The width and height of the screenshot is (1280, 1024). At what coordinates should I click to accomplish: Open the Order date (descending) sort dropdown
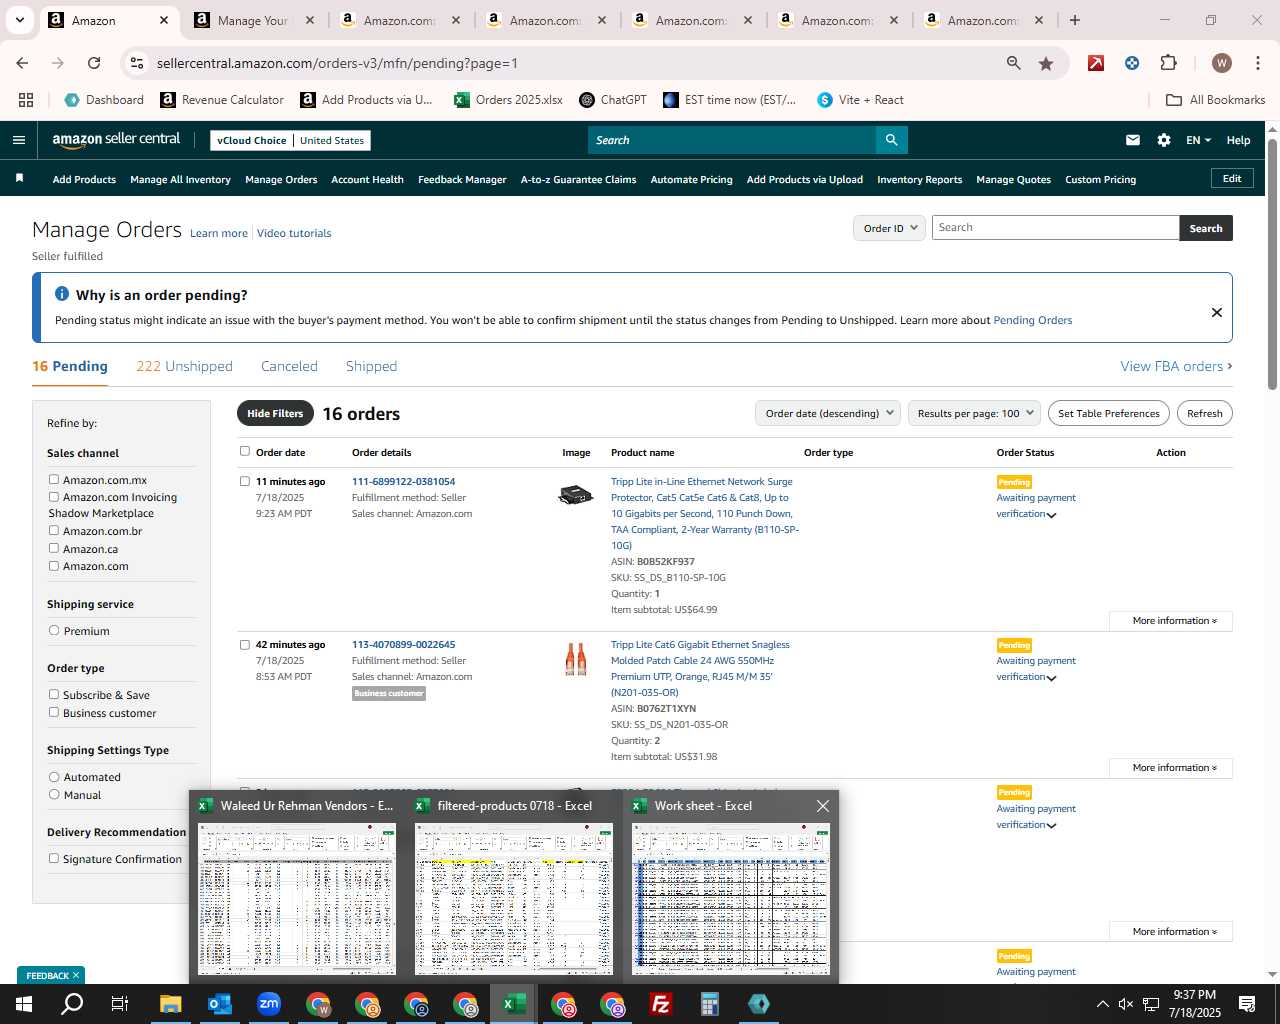point(828,413)
